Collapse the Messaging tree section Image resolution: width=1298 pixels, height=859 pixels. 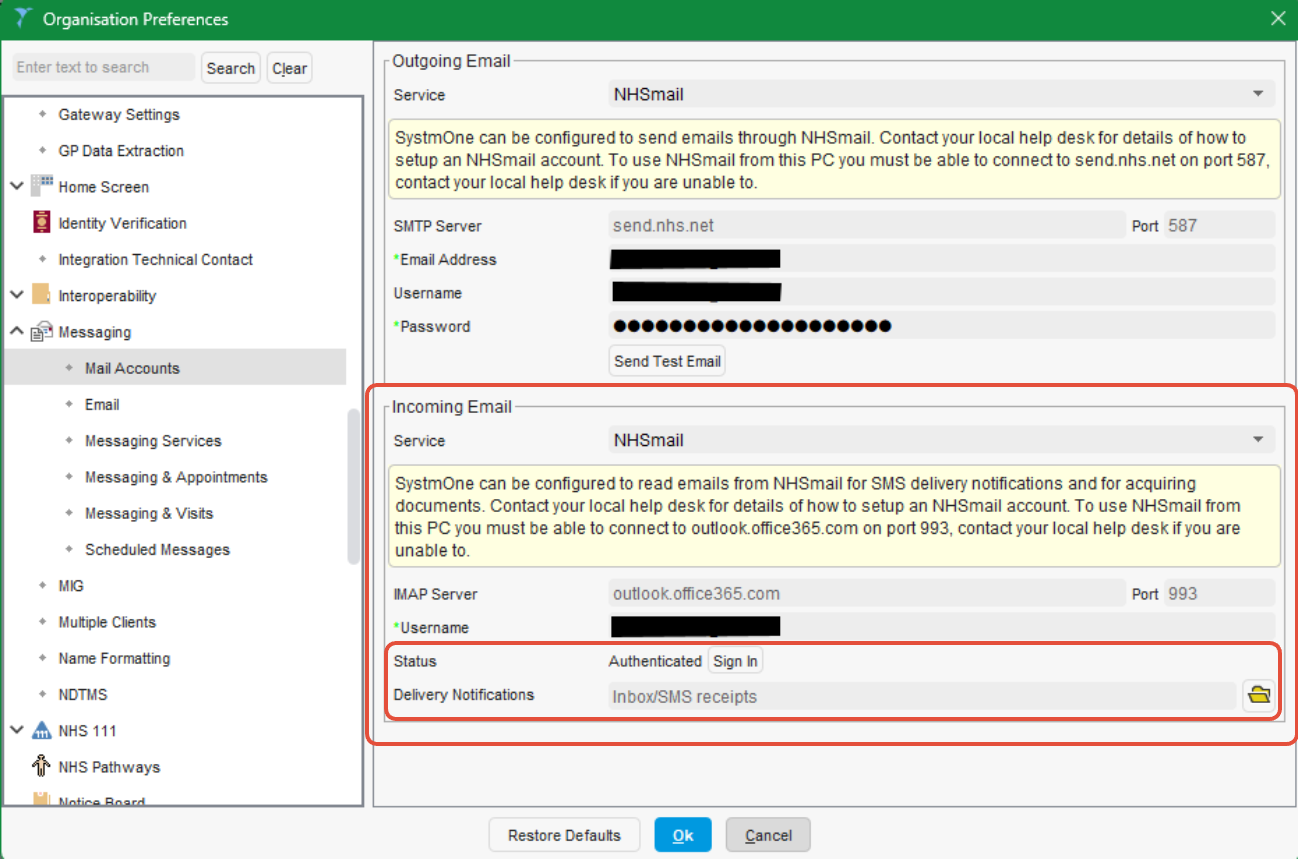15,331
